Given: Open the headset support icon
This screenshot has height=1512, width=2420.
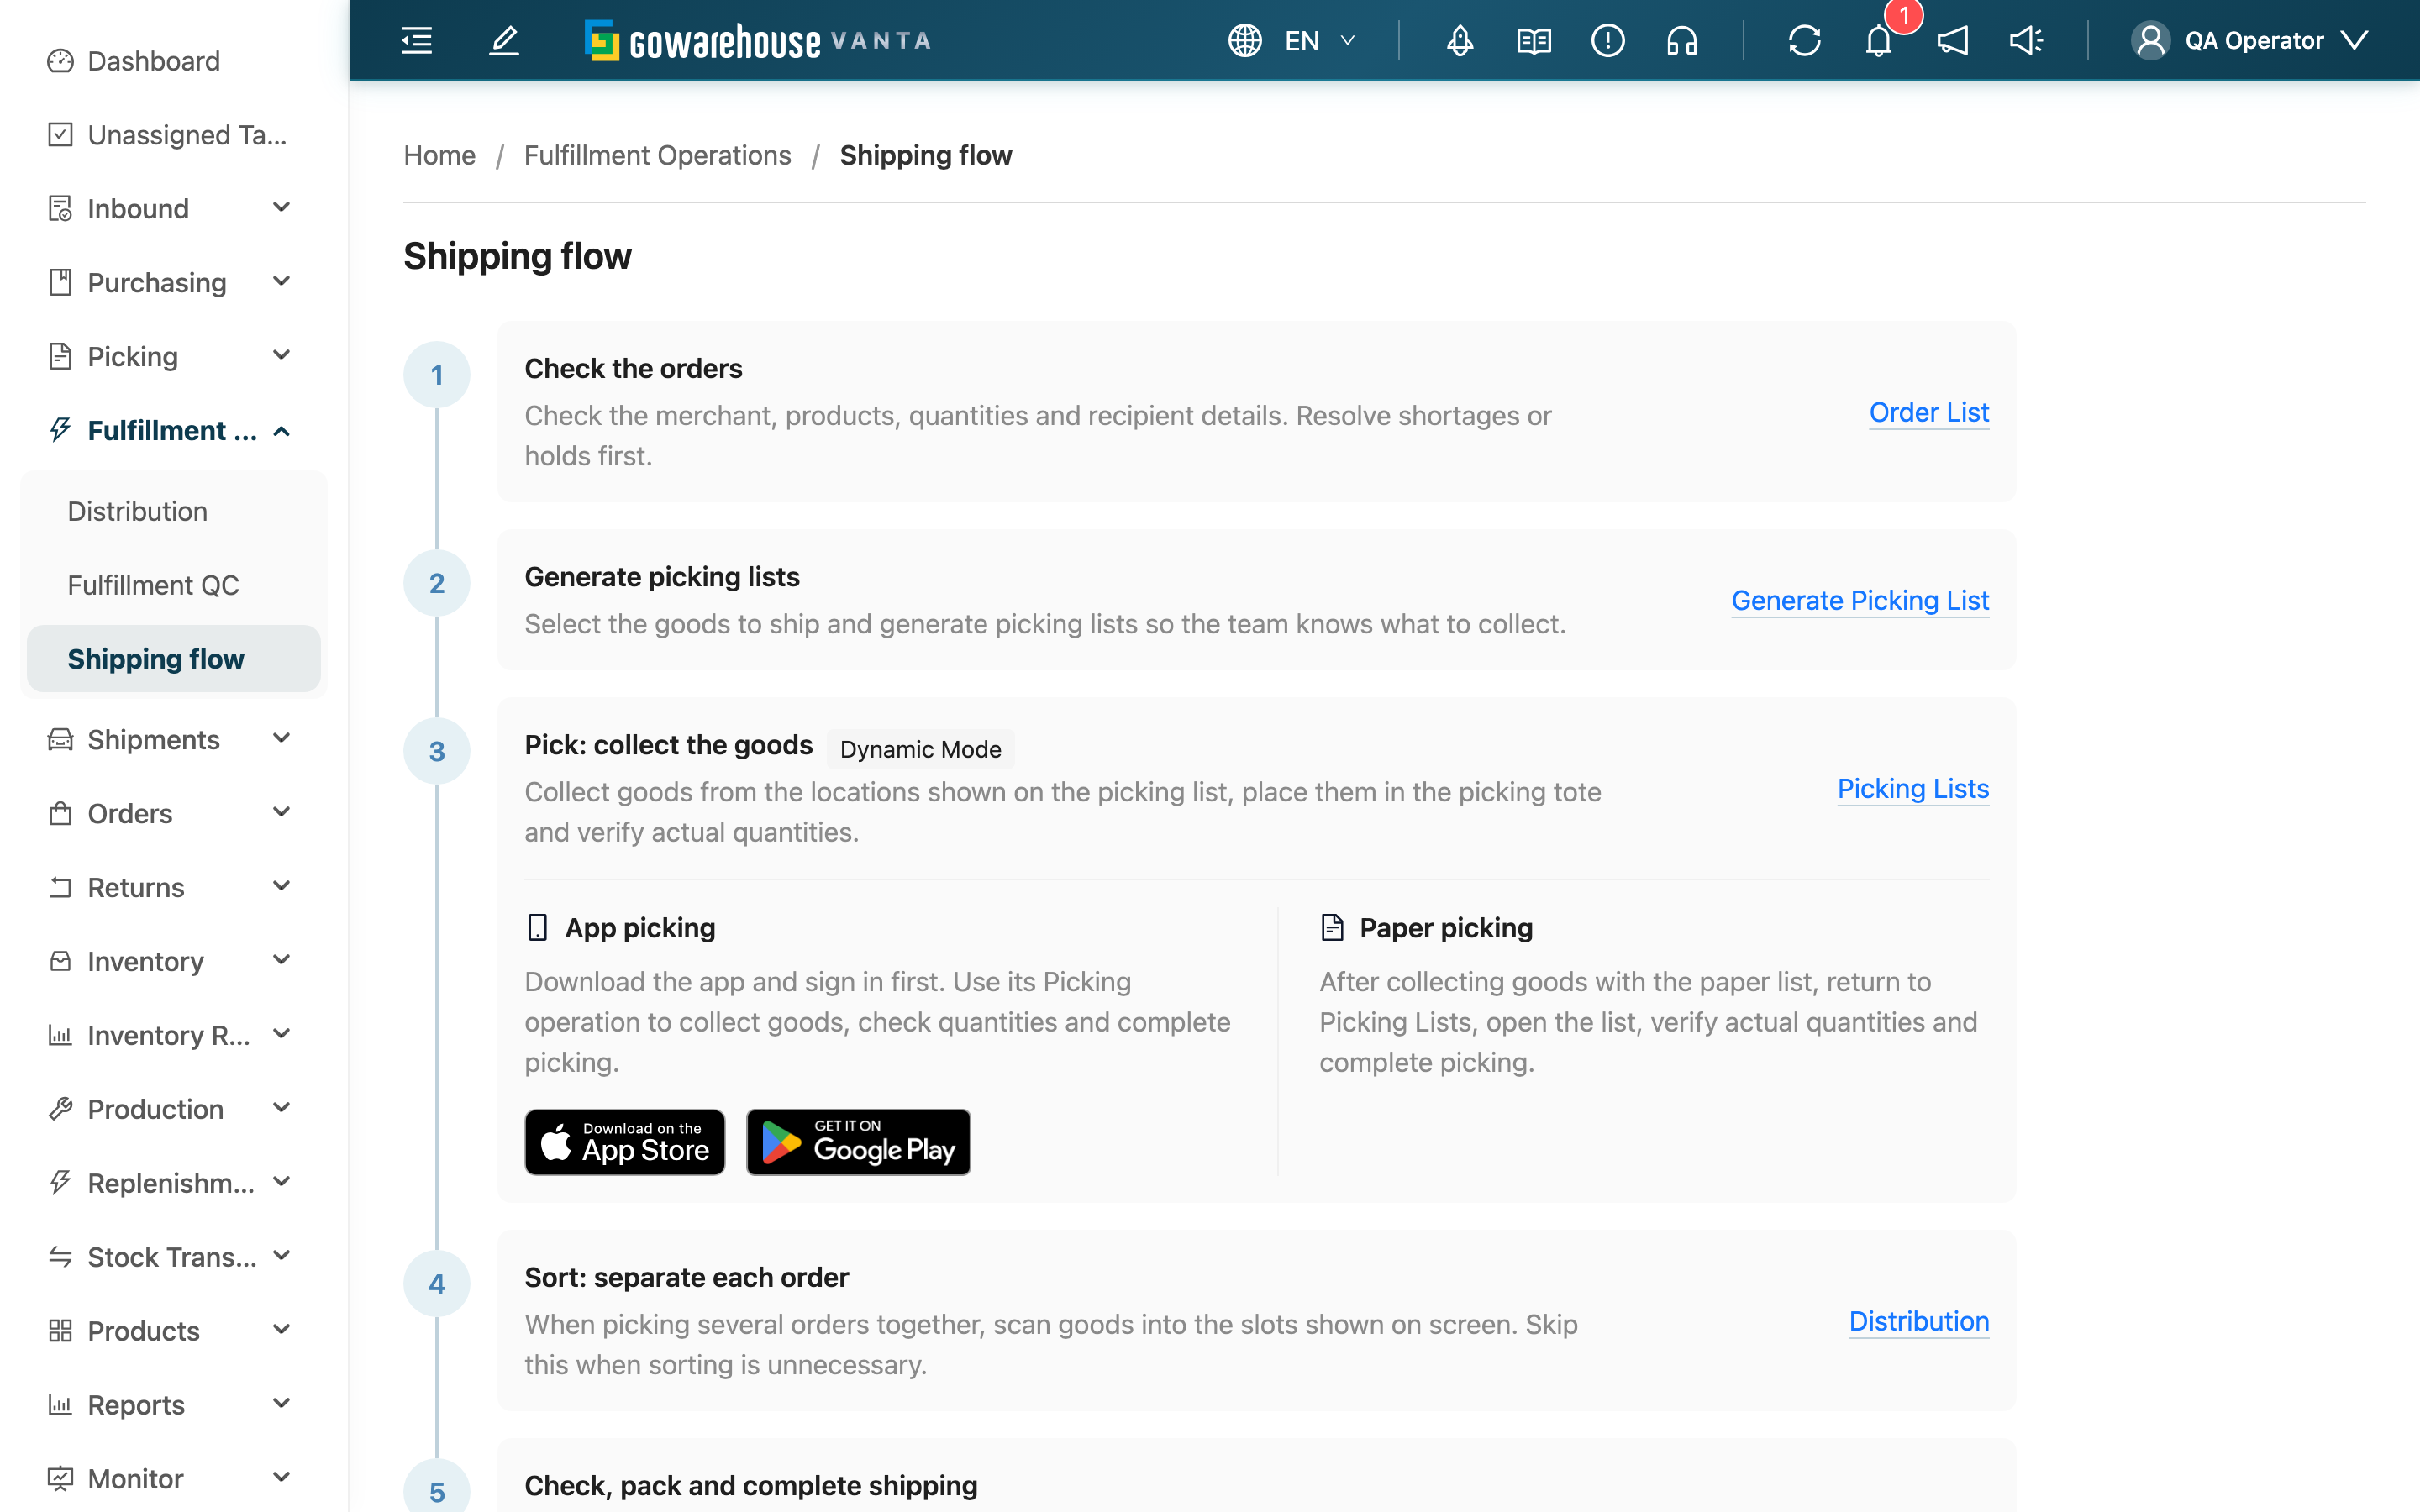Looking at the screenshot, I should point(1682,41).
